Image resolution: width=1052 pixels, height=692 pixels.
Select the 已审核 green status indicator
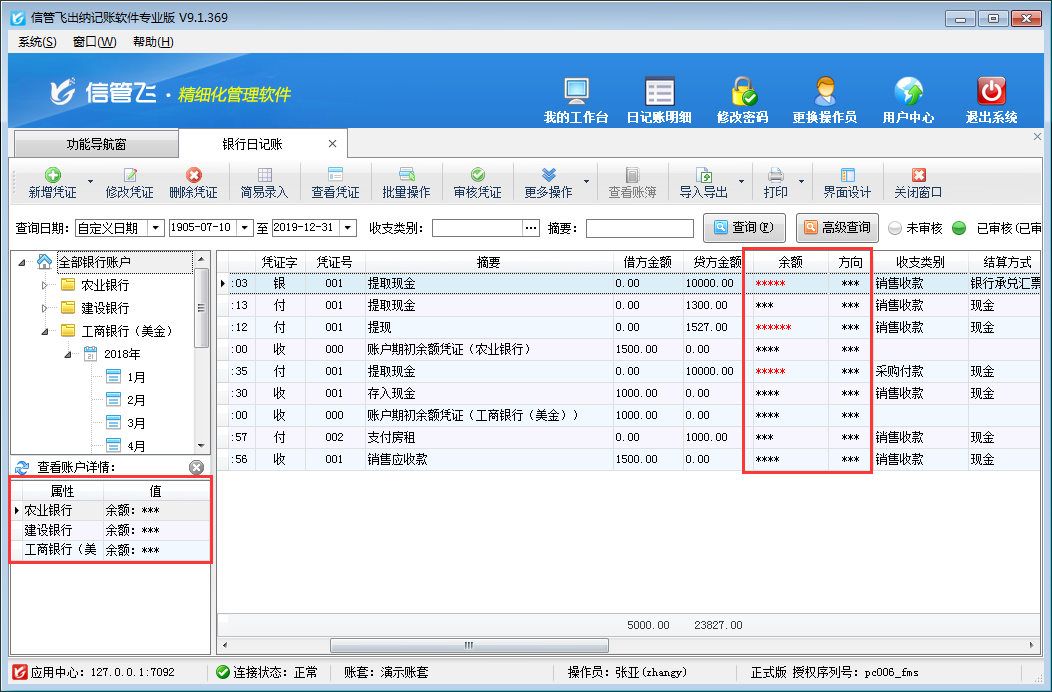[x=959, y=228]
